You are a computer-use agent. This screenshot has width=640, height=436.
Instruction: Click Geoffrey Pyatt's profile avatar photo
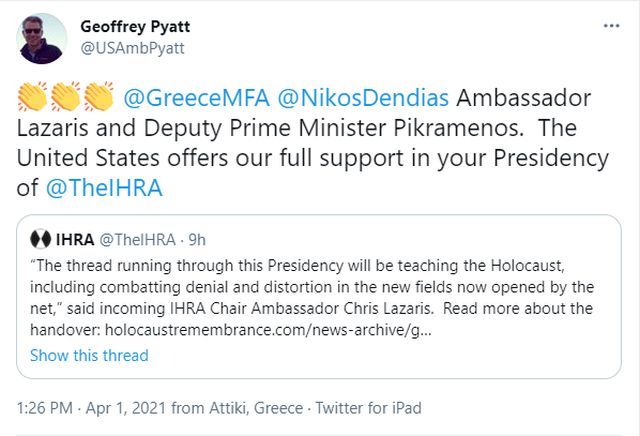[42, 39]
